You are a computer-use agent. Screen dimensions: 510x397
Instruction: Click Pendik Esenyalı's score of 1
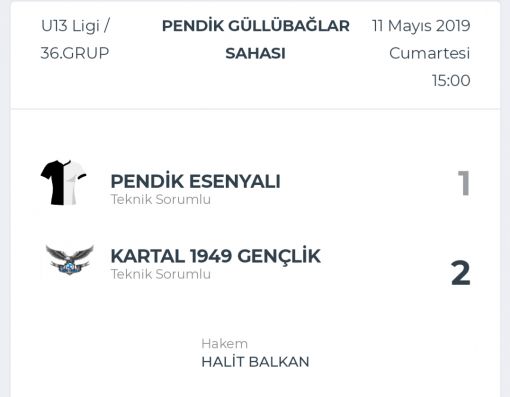(x=464, y=183)
